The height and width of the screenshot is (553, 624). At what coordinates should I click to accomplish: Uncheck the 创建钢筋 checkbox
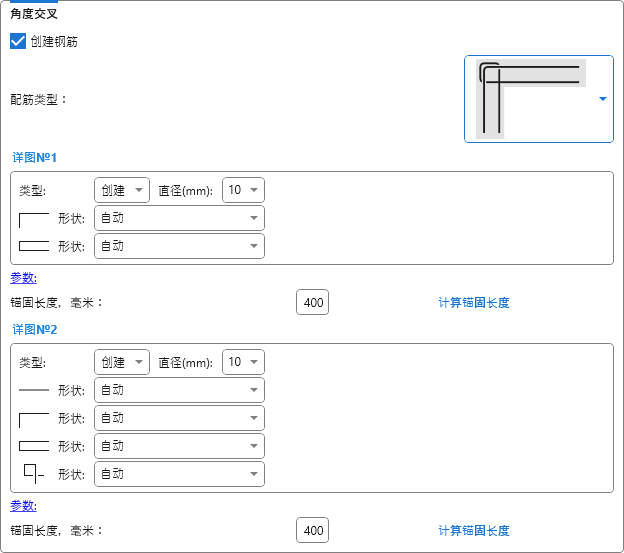18,42
